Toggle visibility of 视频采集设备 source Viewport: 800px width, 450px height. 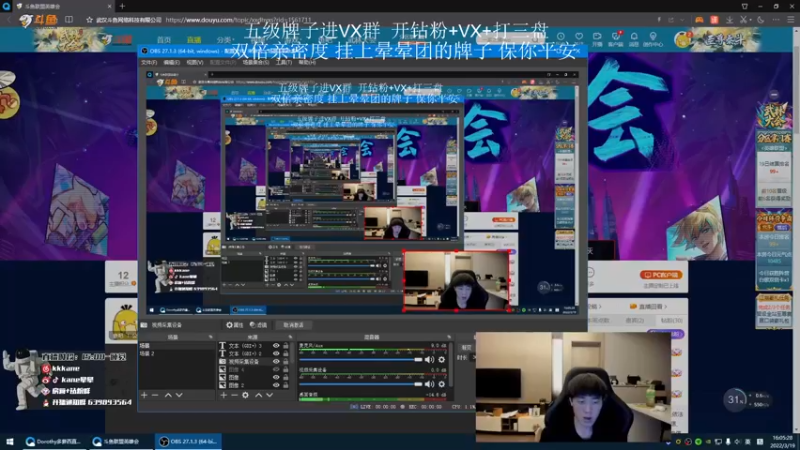pyautogui.click(x=276, y=361)
